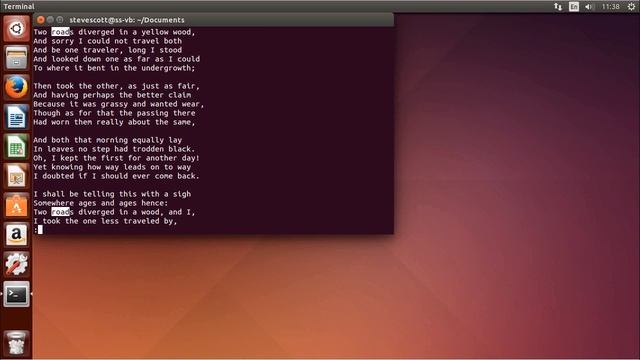The height and width of the screenshot is (360, 640).
Task: Click highlighted 'road' in first line
Action: pos(60,32)
